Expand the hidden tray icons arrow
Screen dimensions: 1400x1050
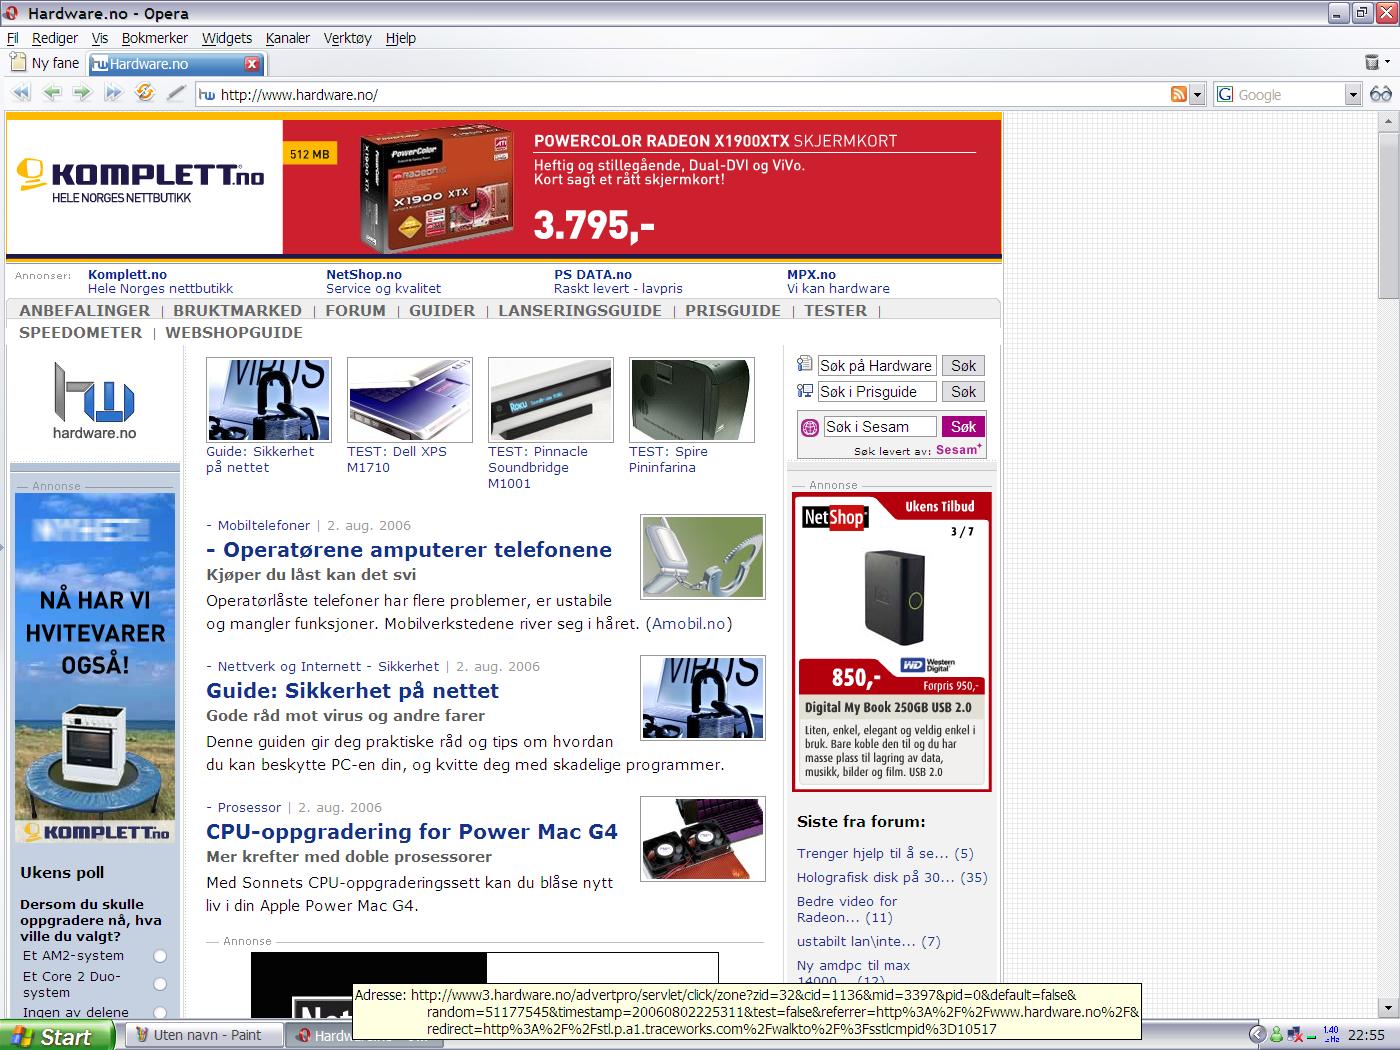pos(1257,1035)
